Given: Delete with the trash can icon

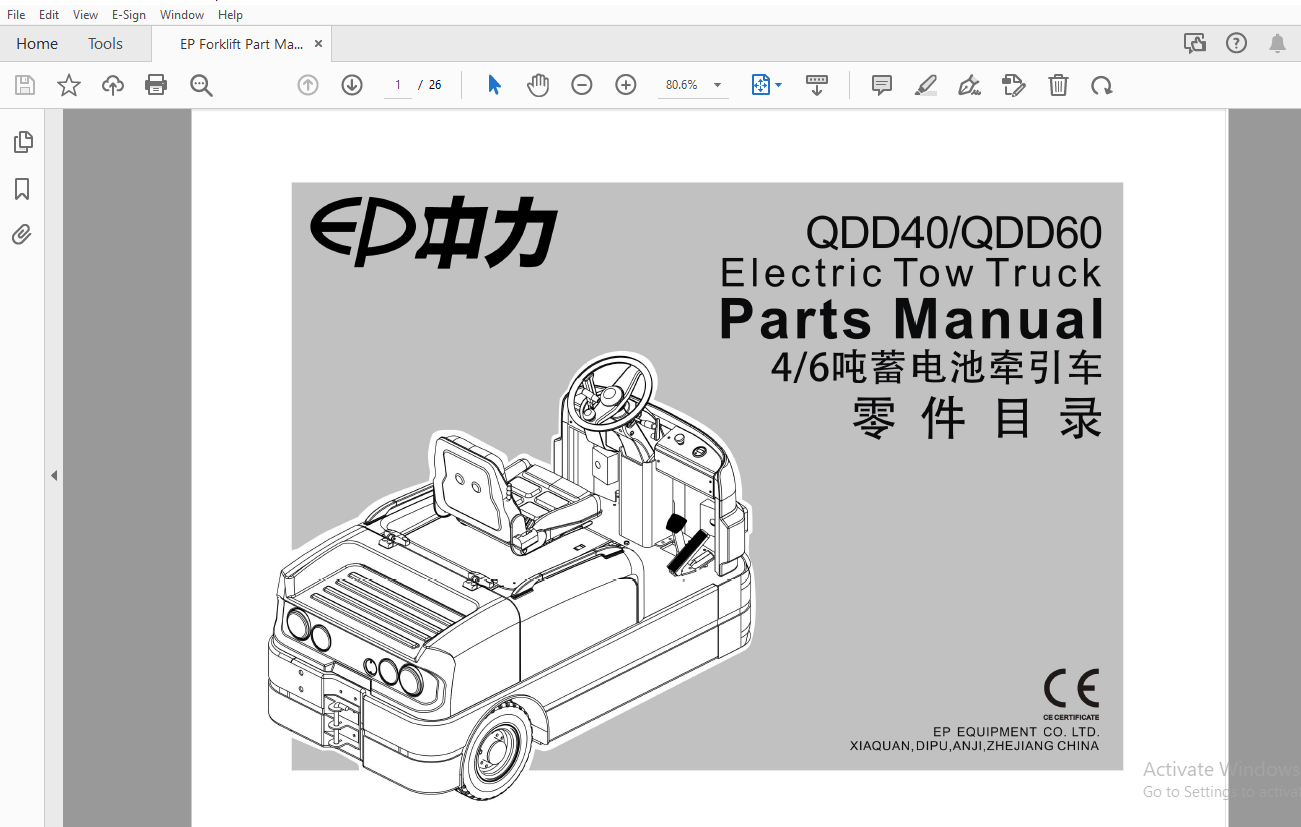Looking at the screenshot, I should (x=1058, y=85).
